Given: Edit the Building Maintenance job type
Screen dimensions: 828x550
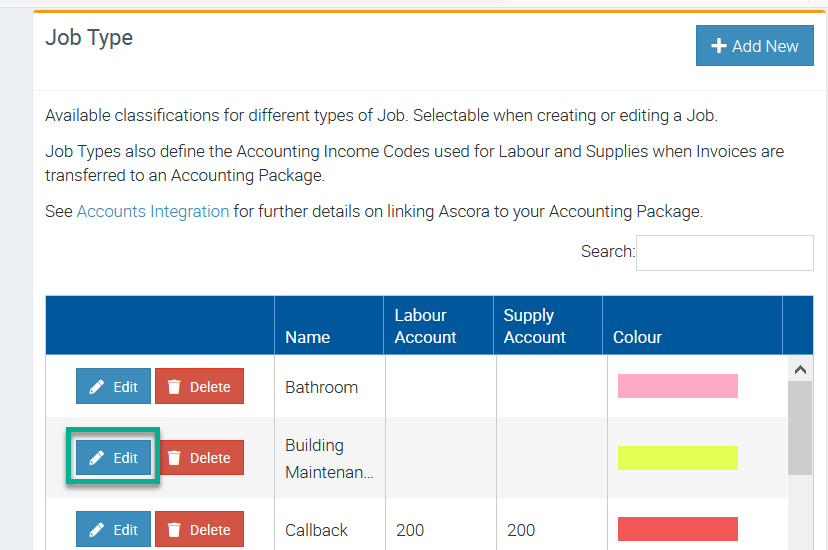Looking at the screenshot, I should point(113,458).
